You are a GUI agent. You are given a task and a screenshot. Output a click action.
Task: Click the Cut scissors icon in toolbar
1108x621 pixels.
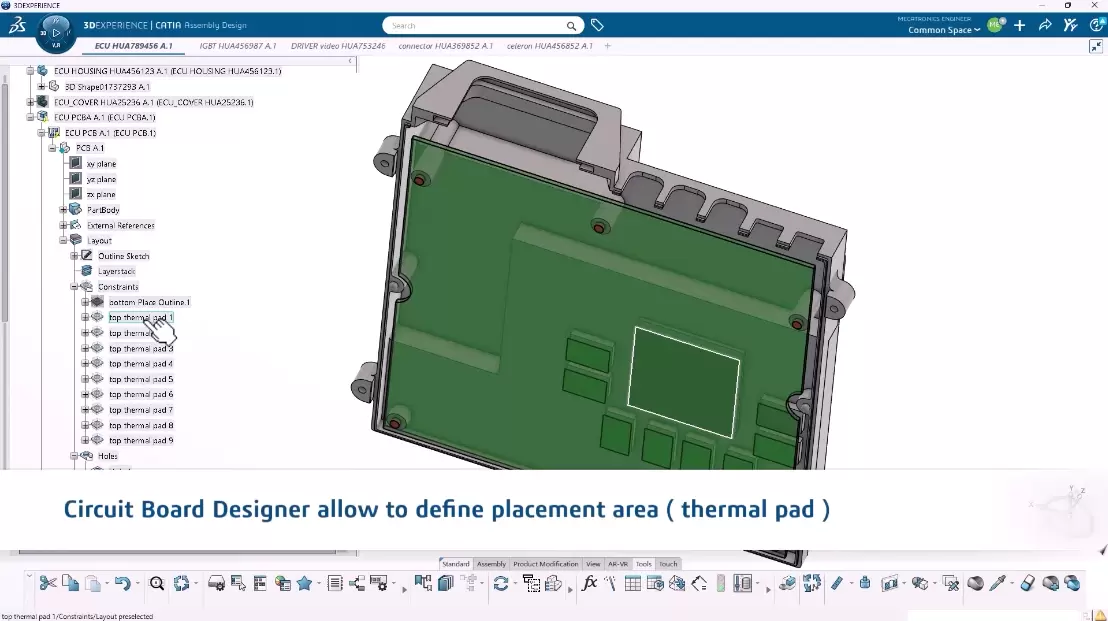click(x=48, y=583)
